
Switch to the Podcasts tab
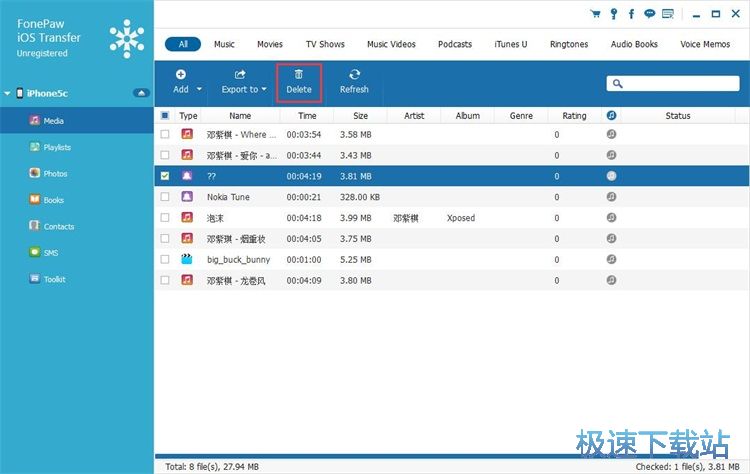[455, 44]
